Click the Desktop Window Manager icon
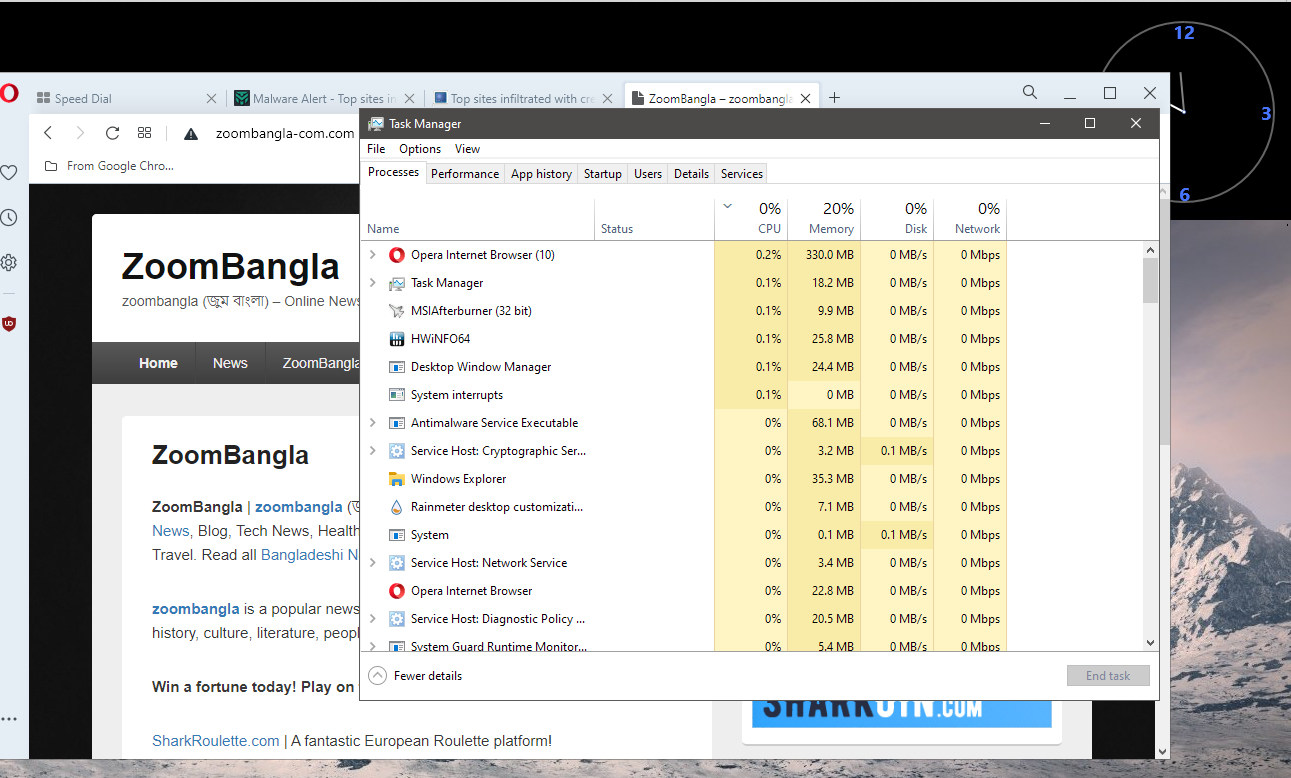1291x778 pixels. (x=396, y=367)
